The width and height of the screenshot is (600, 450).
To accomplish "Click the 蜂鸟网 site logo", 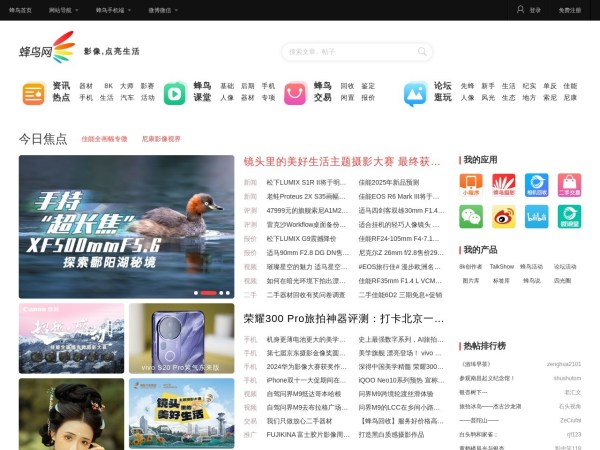I will [47, 50].
